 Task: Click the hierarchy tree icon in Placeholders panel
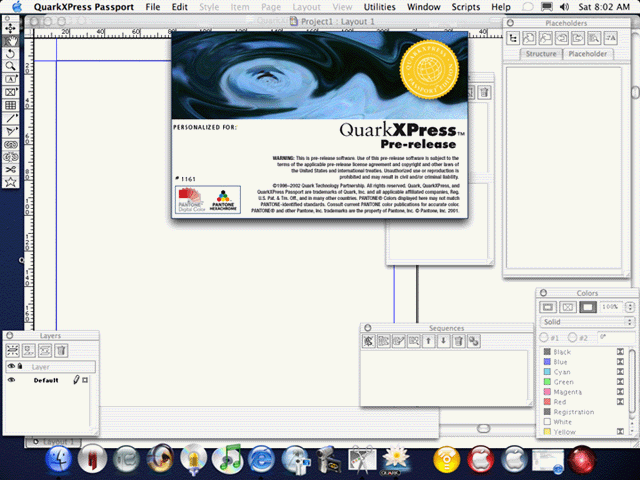coord(513,38)
